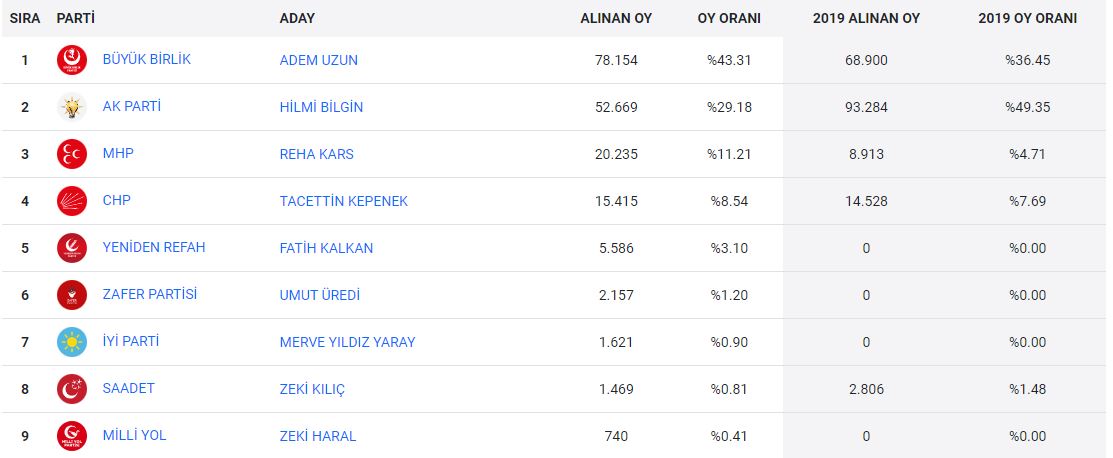Viewport: 1113px width, 458px height.
Task: Open candidate MERVE YILDIZ YARAY's link
Action: 347,342
